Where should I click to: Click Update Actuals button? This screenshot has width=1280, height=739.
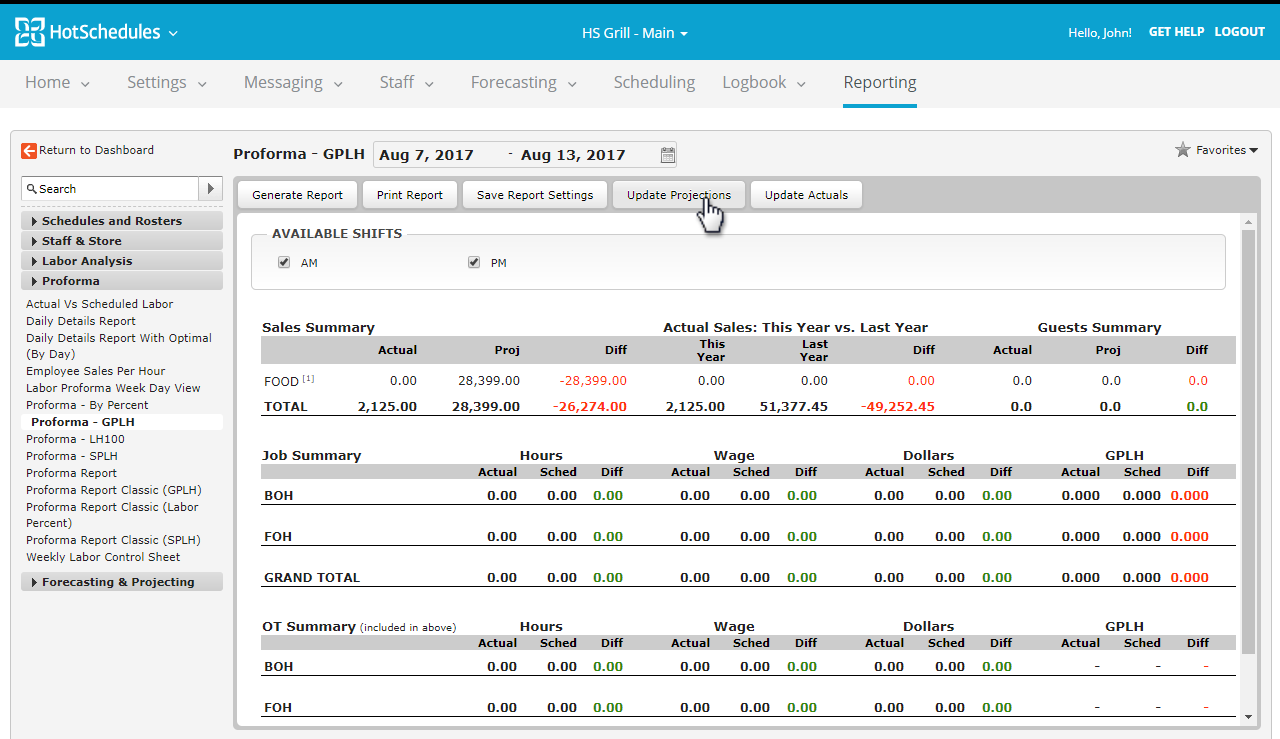[x=806, y=195]
